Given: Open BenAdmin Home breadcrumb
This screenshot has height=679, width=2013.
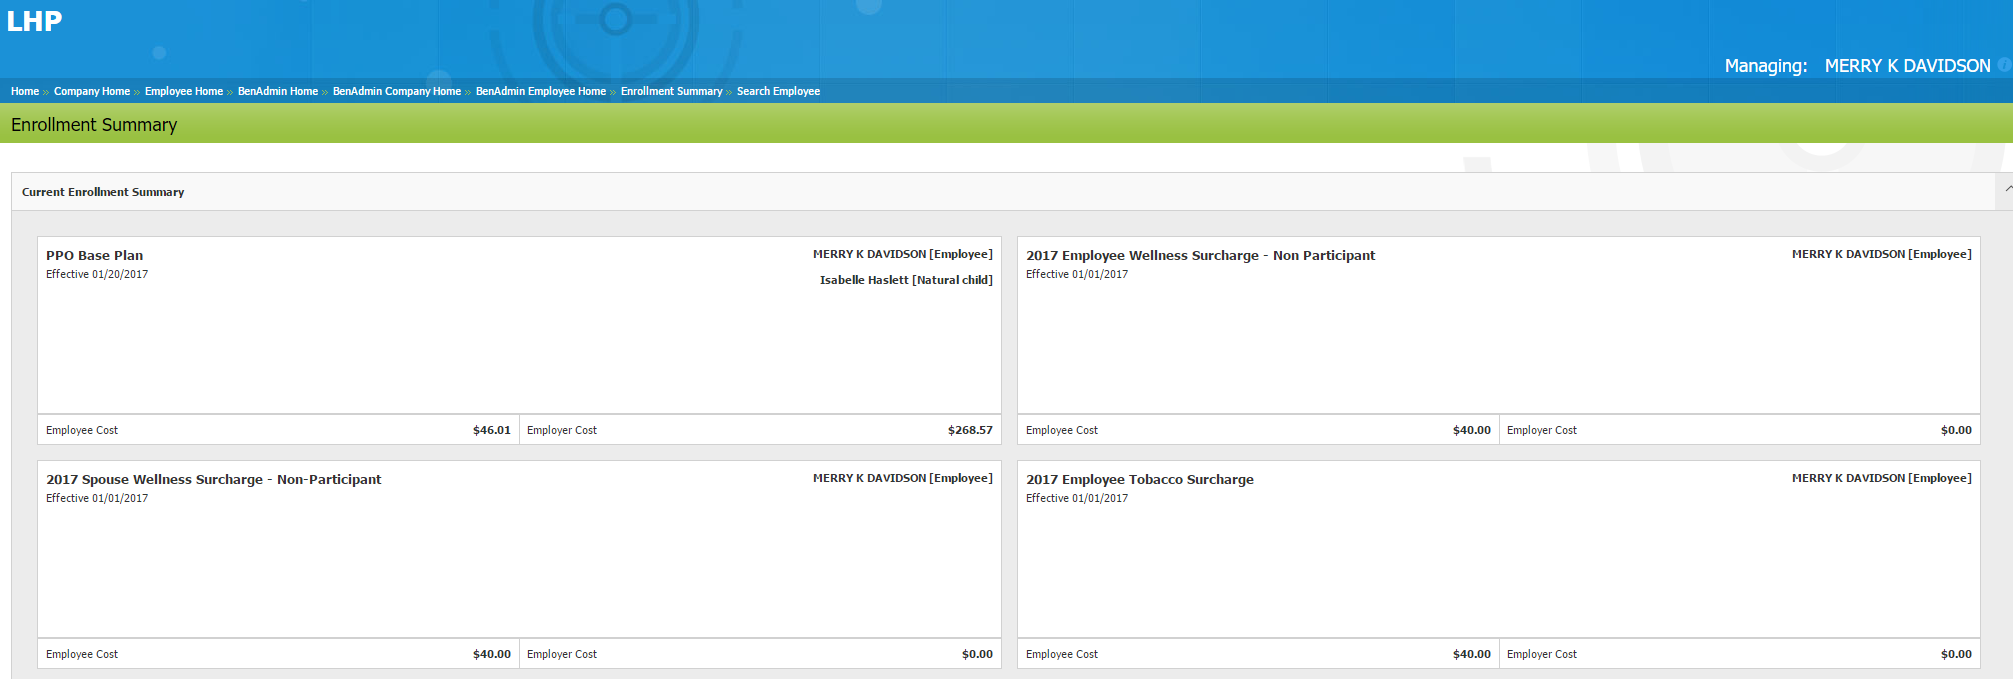Looking at the screenshot, I should point(278,91).
